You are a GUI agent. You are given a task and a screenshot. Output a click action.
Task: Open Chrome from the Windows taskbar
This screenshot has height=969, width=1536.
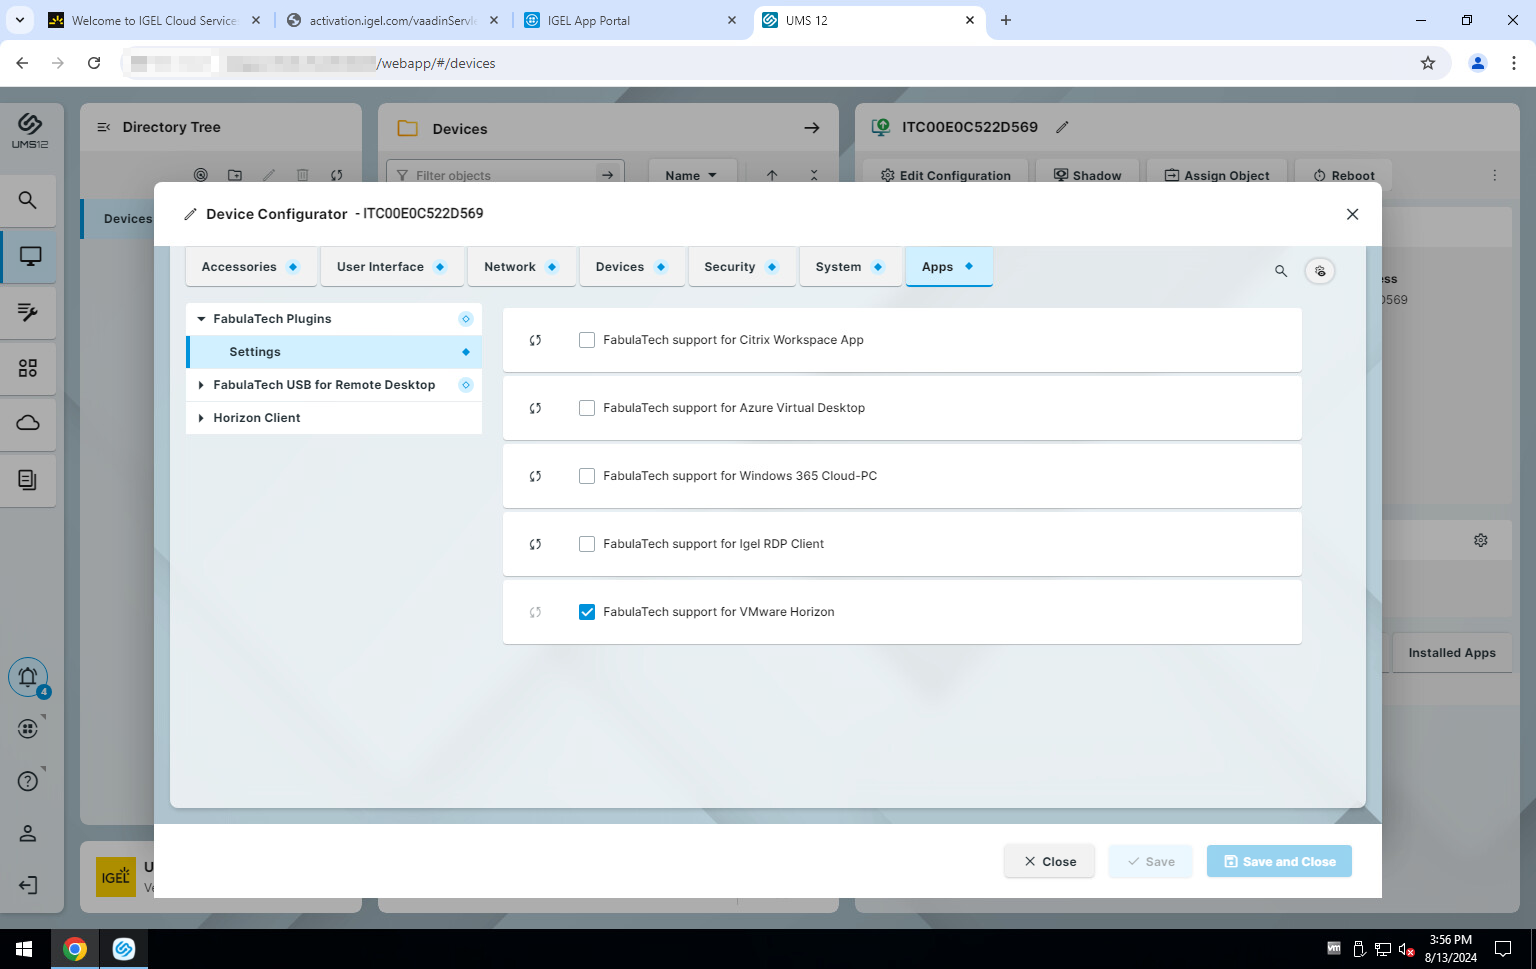pyautogui.click(x=75, y=949)
